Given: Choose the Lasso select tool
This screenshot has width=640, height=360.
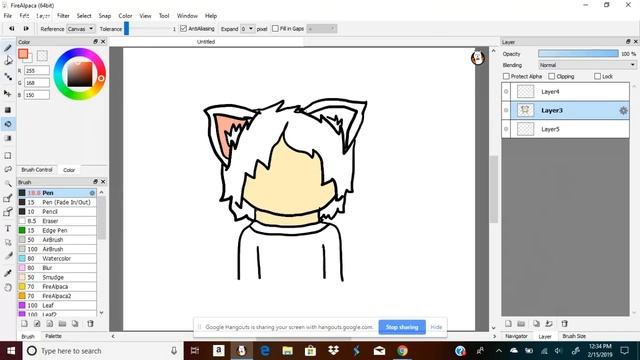Looking at the screenshot, I should pos(8,169).
